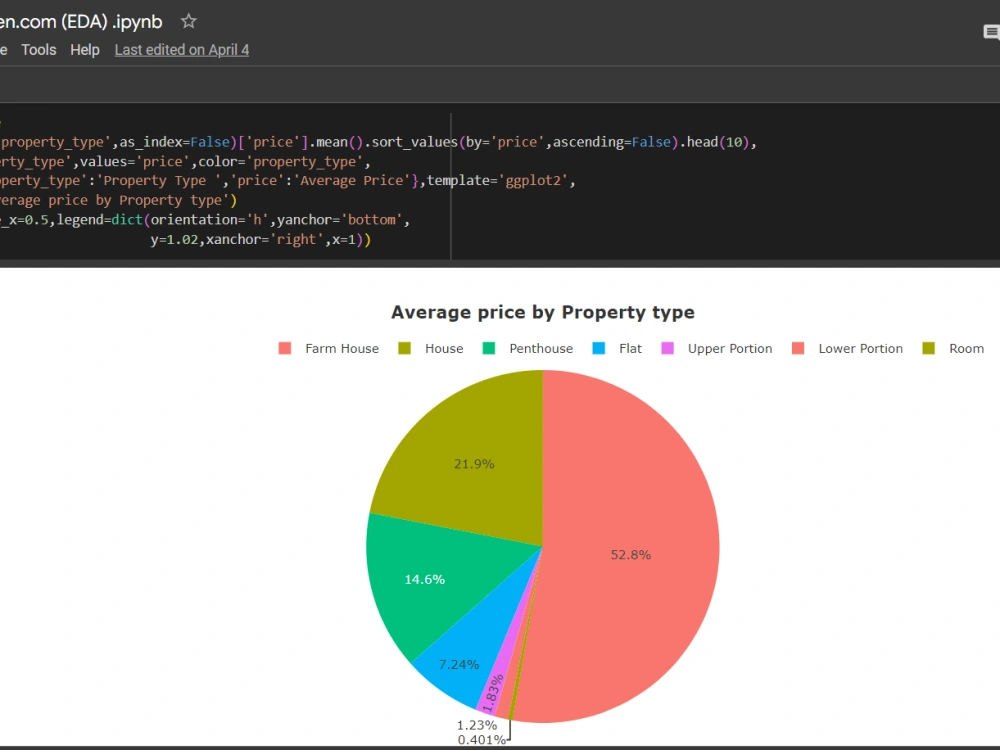Open revision history via 'Last edited on April 4'
The height and width of the screenshot is (750, 1000).
181,49
